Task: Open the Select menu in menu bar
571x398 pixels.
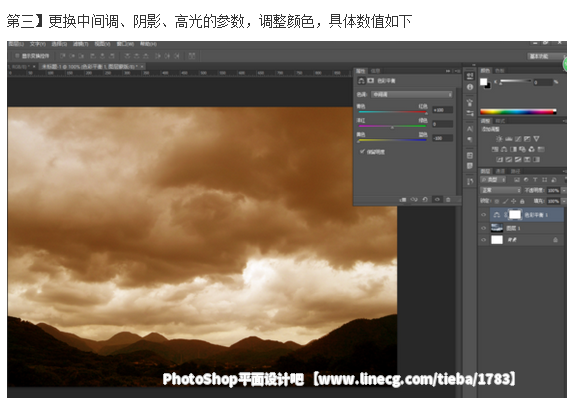Action: [x=59, y=44]
